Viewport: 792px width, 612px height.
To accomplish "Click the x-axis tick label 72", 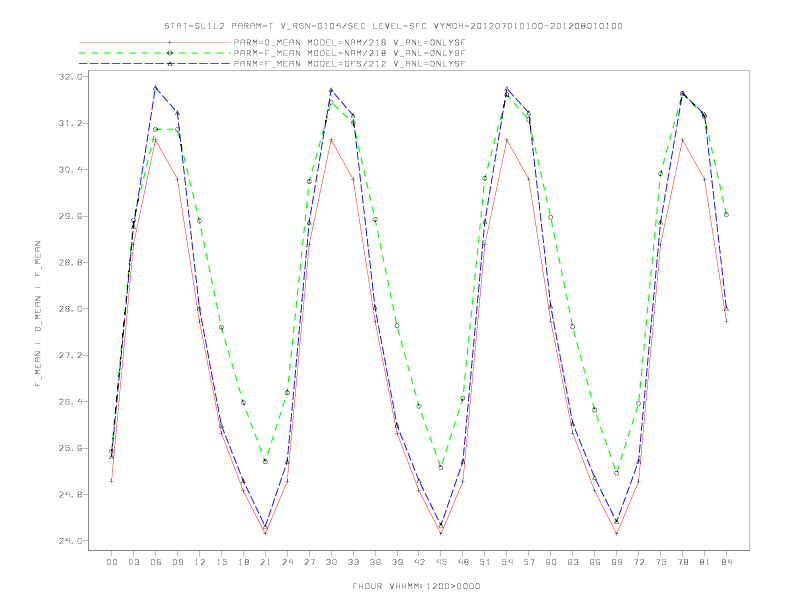I will (x=639, y=562).
